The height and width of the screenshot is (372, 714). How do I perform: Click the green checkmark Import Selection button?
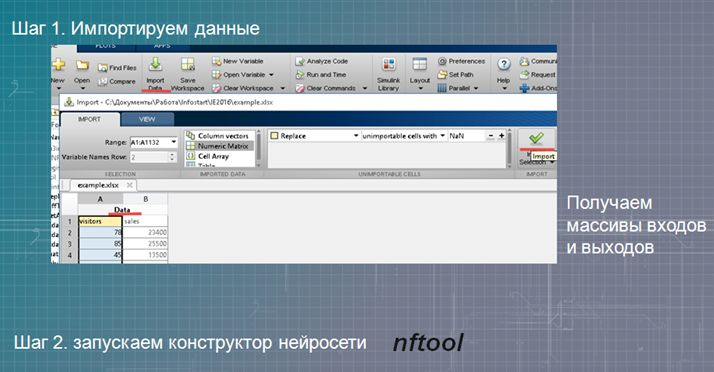point(536,138)
